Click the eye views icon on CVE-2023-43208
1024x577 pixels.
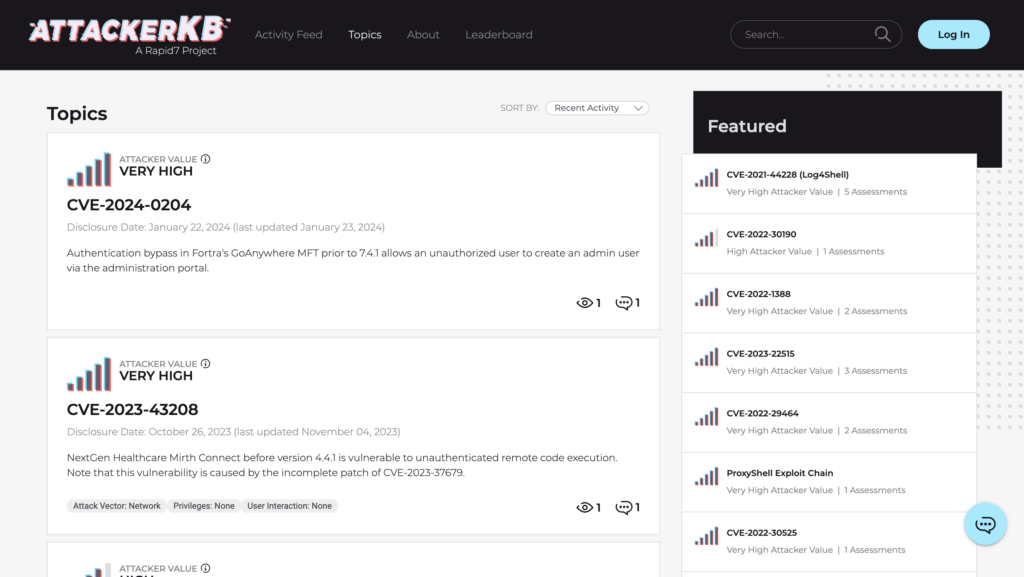click(584, 508)
